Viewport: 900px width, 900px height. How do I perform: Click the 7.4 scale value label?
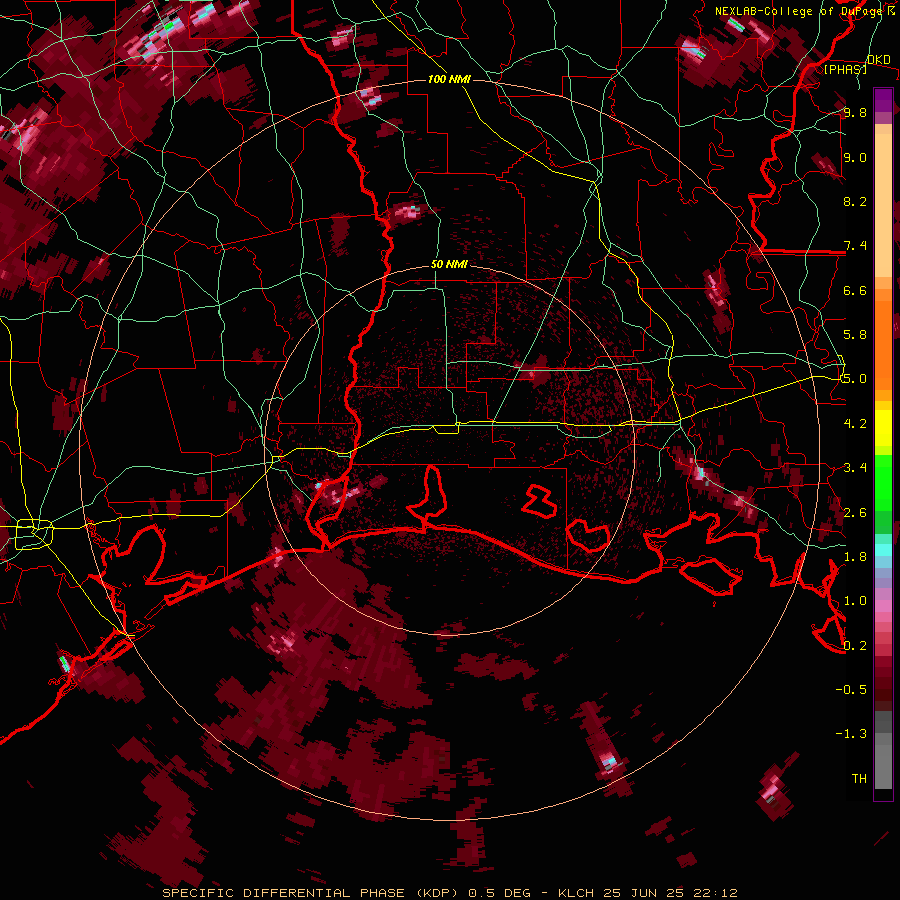tap(855, 246)
